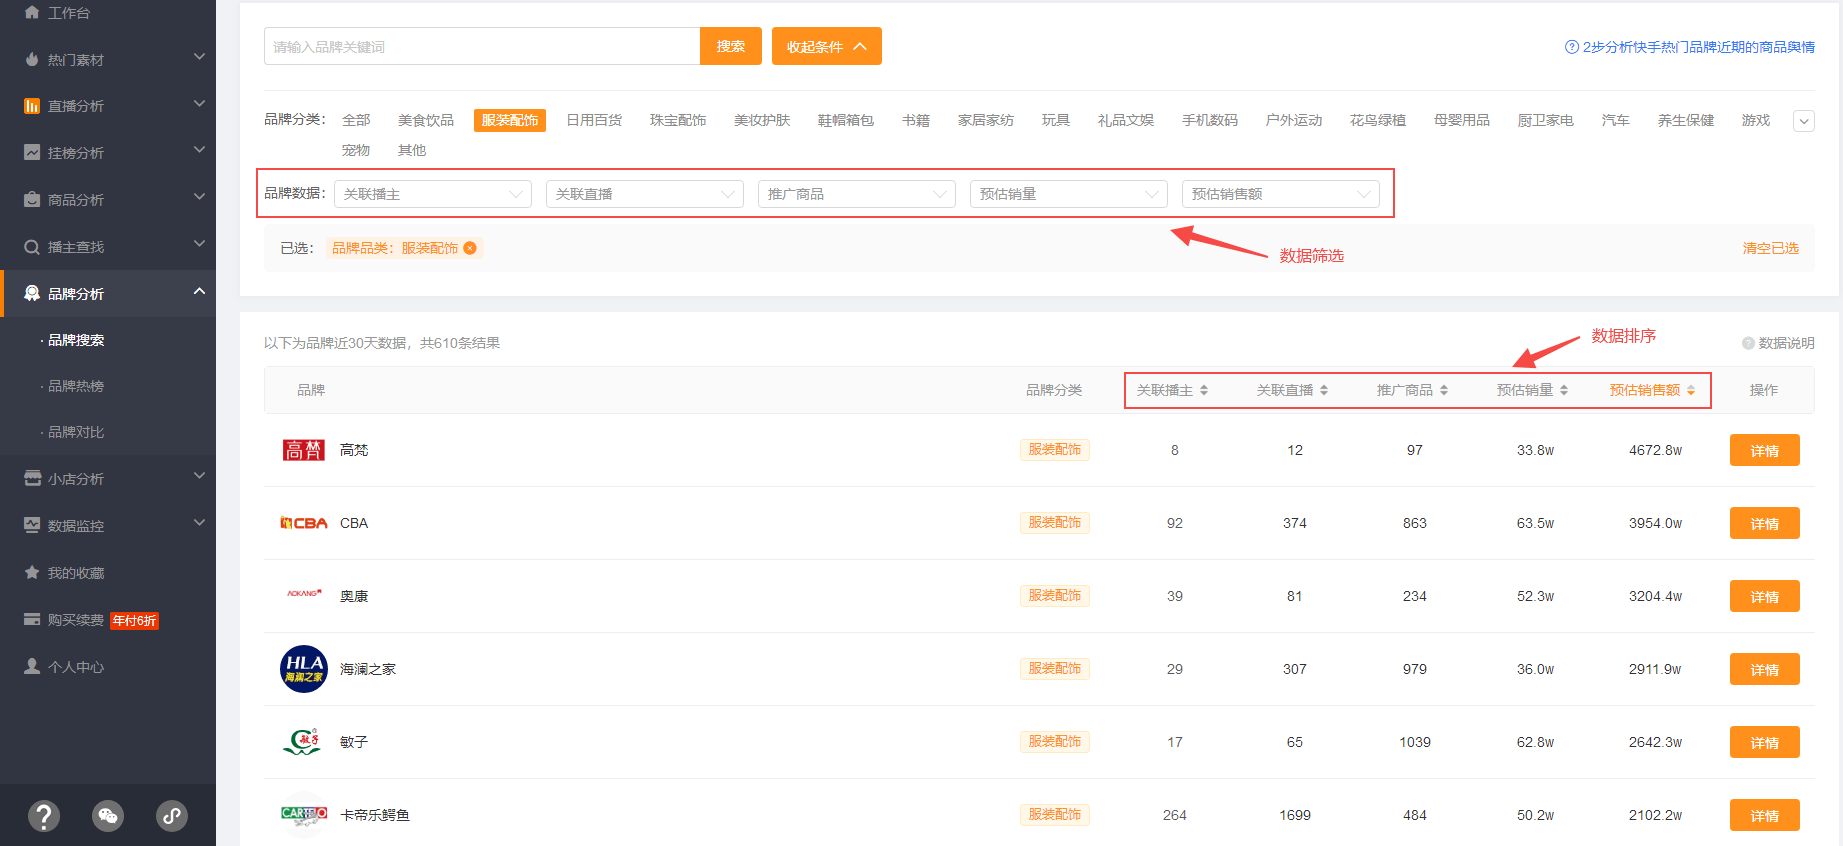Click the trend icon beside 挂榜分析
Image resolution: width=1843 pixels, height=846 pixels.
pos(32,152)
